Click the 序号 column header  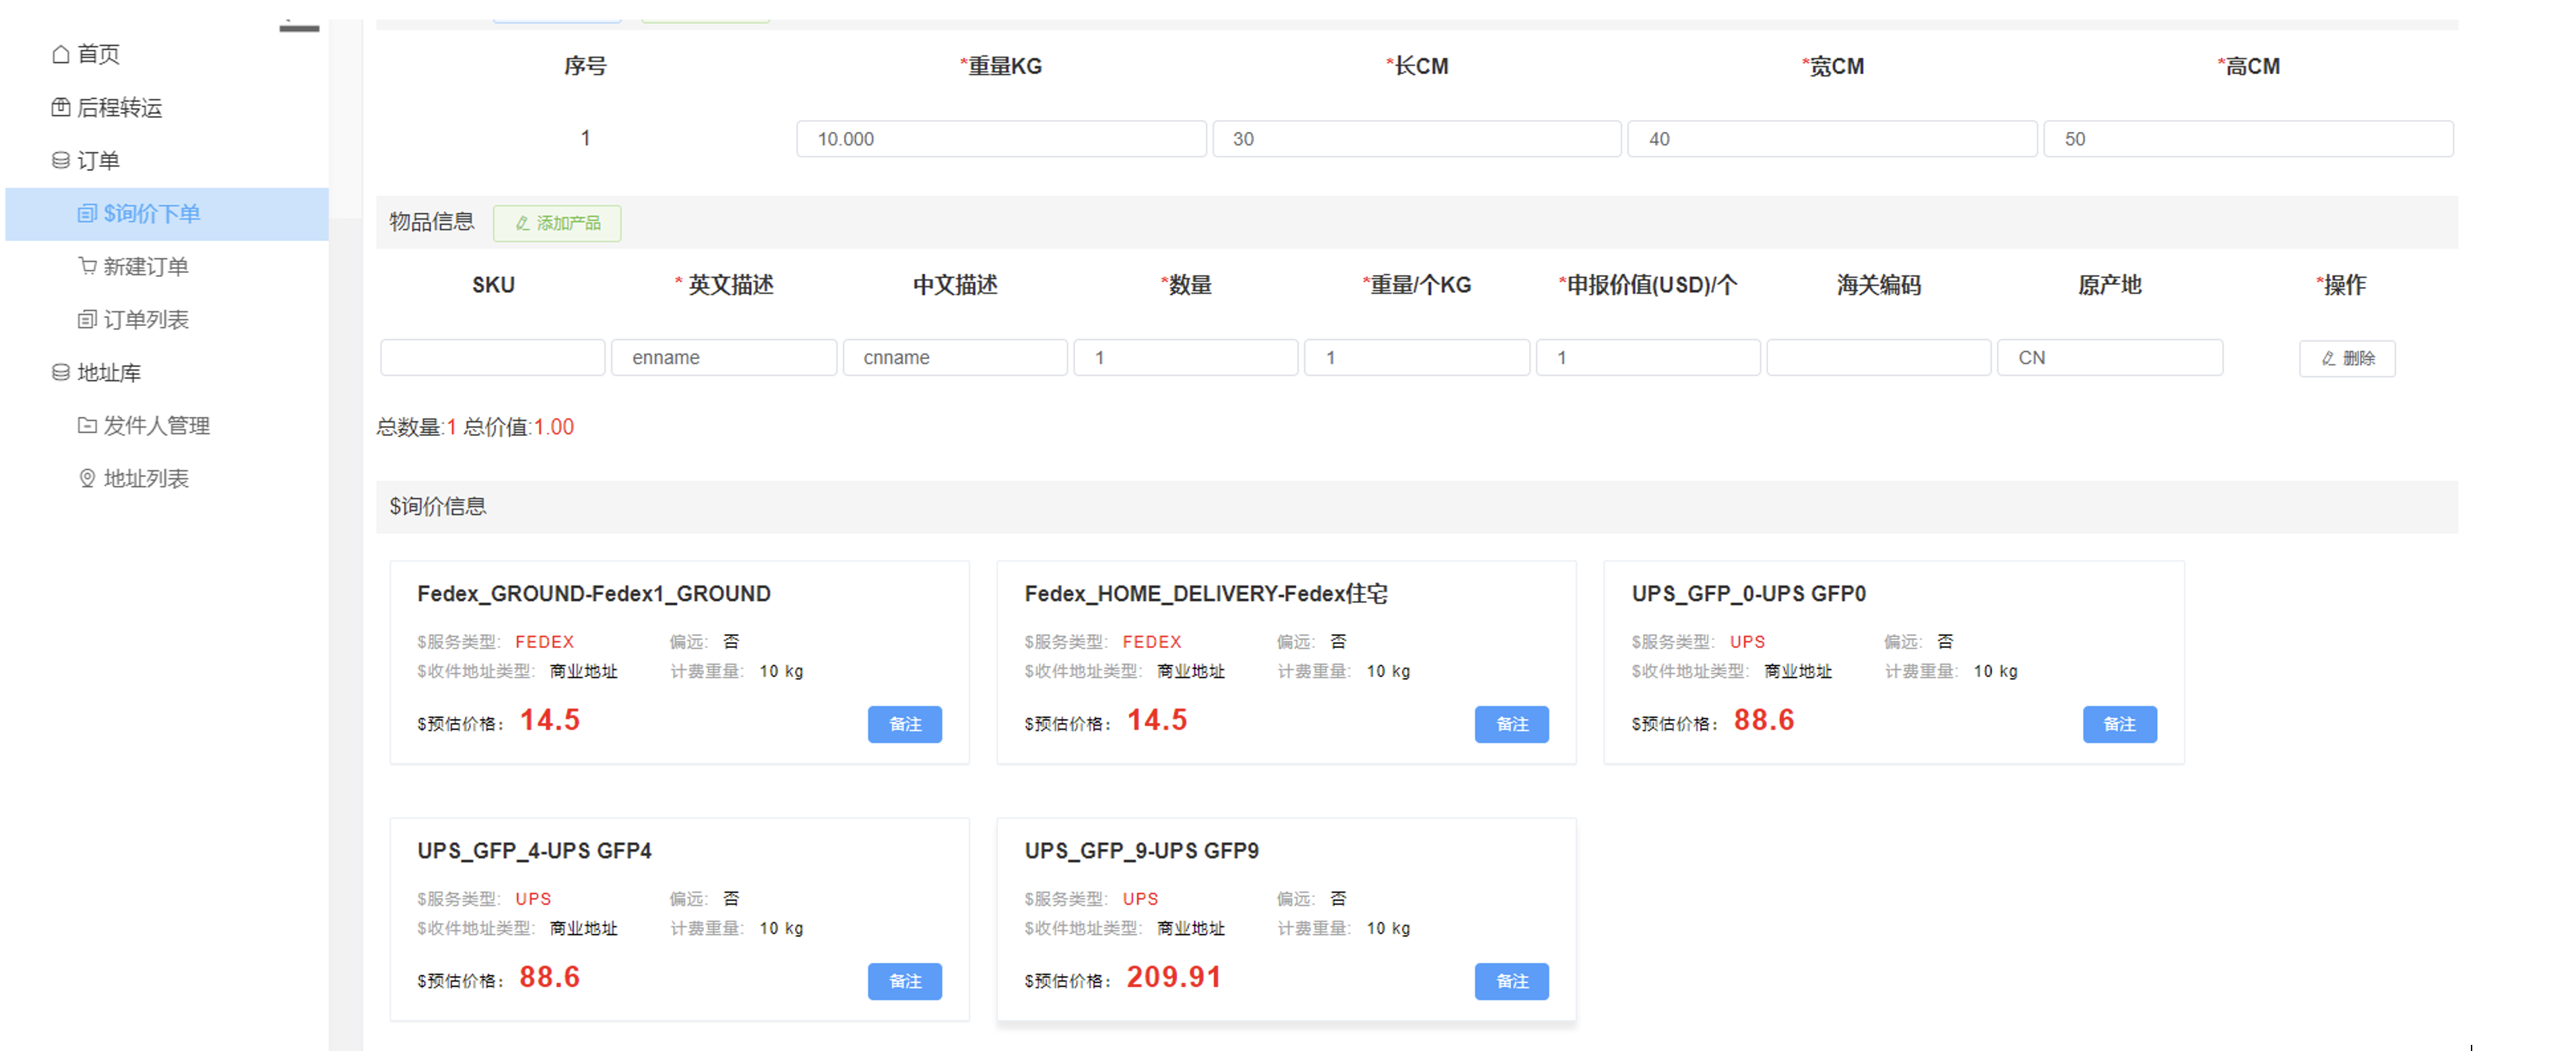pyautogui.click(x=585, y=66)
